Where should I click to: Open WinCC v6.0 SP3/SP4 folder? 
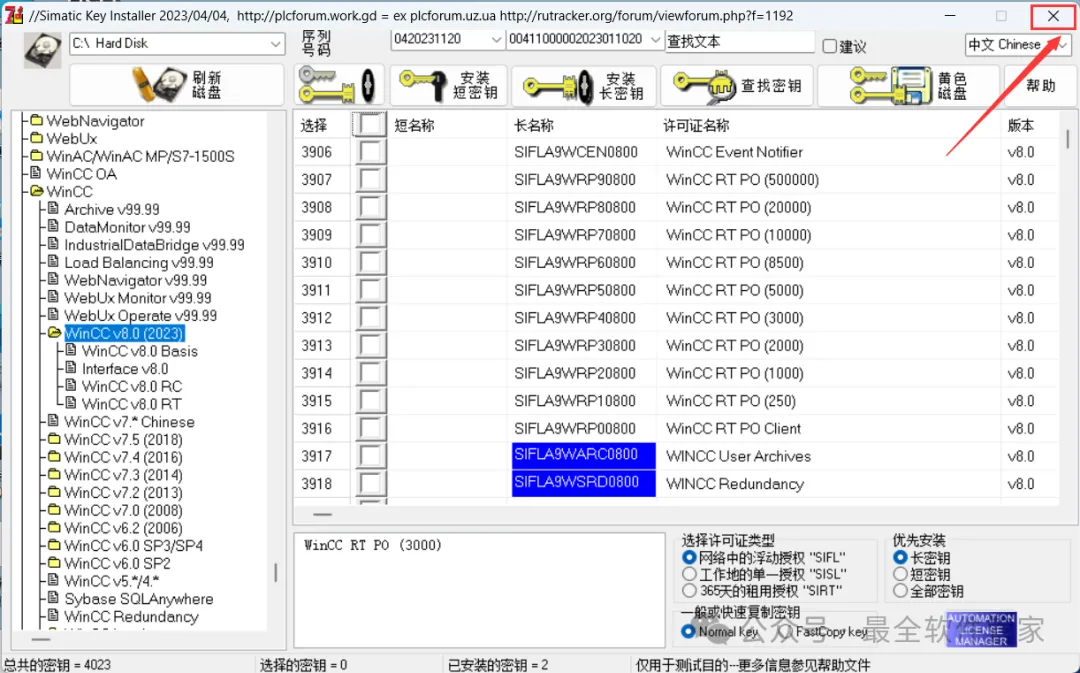click(x=134, y=546)
